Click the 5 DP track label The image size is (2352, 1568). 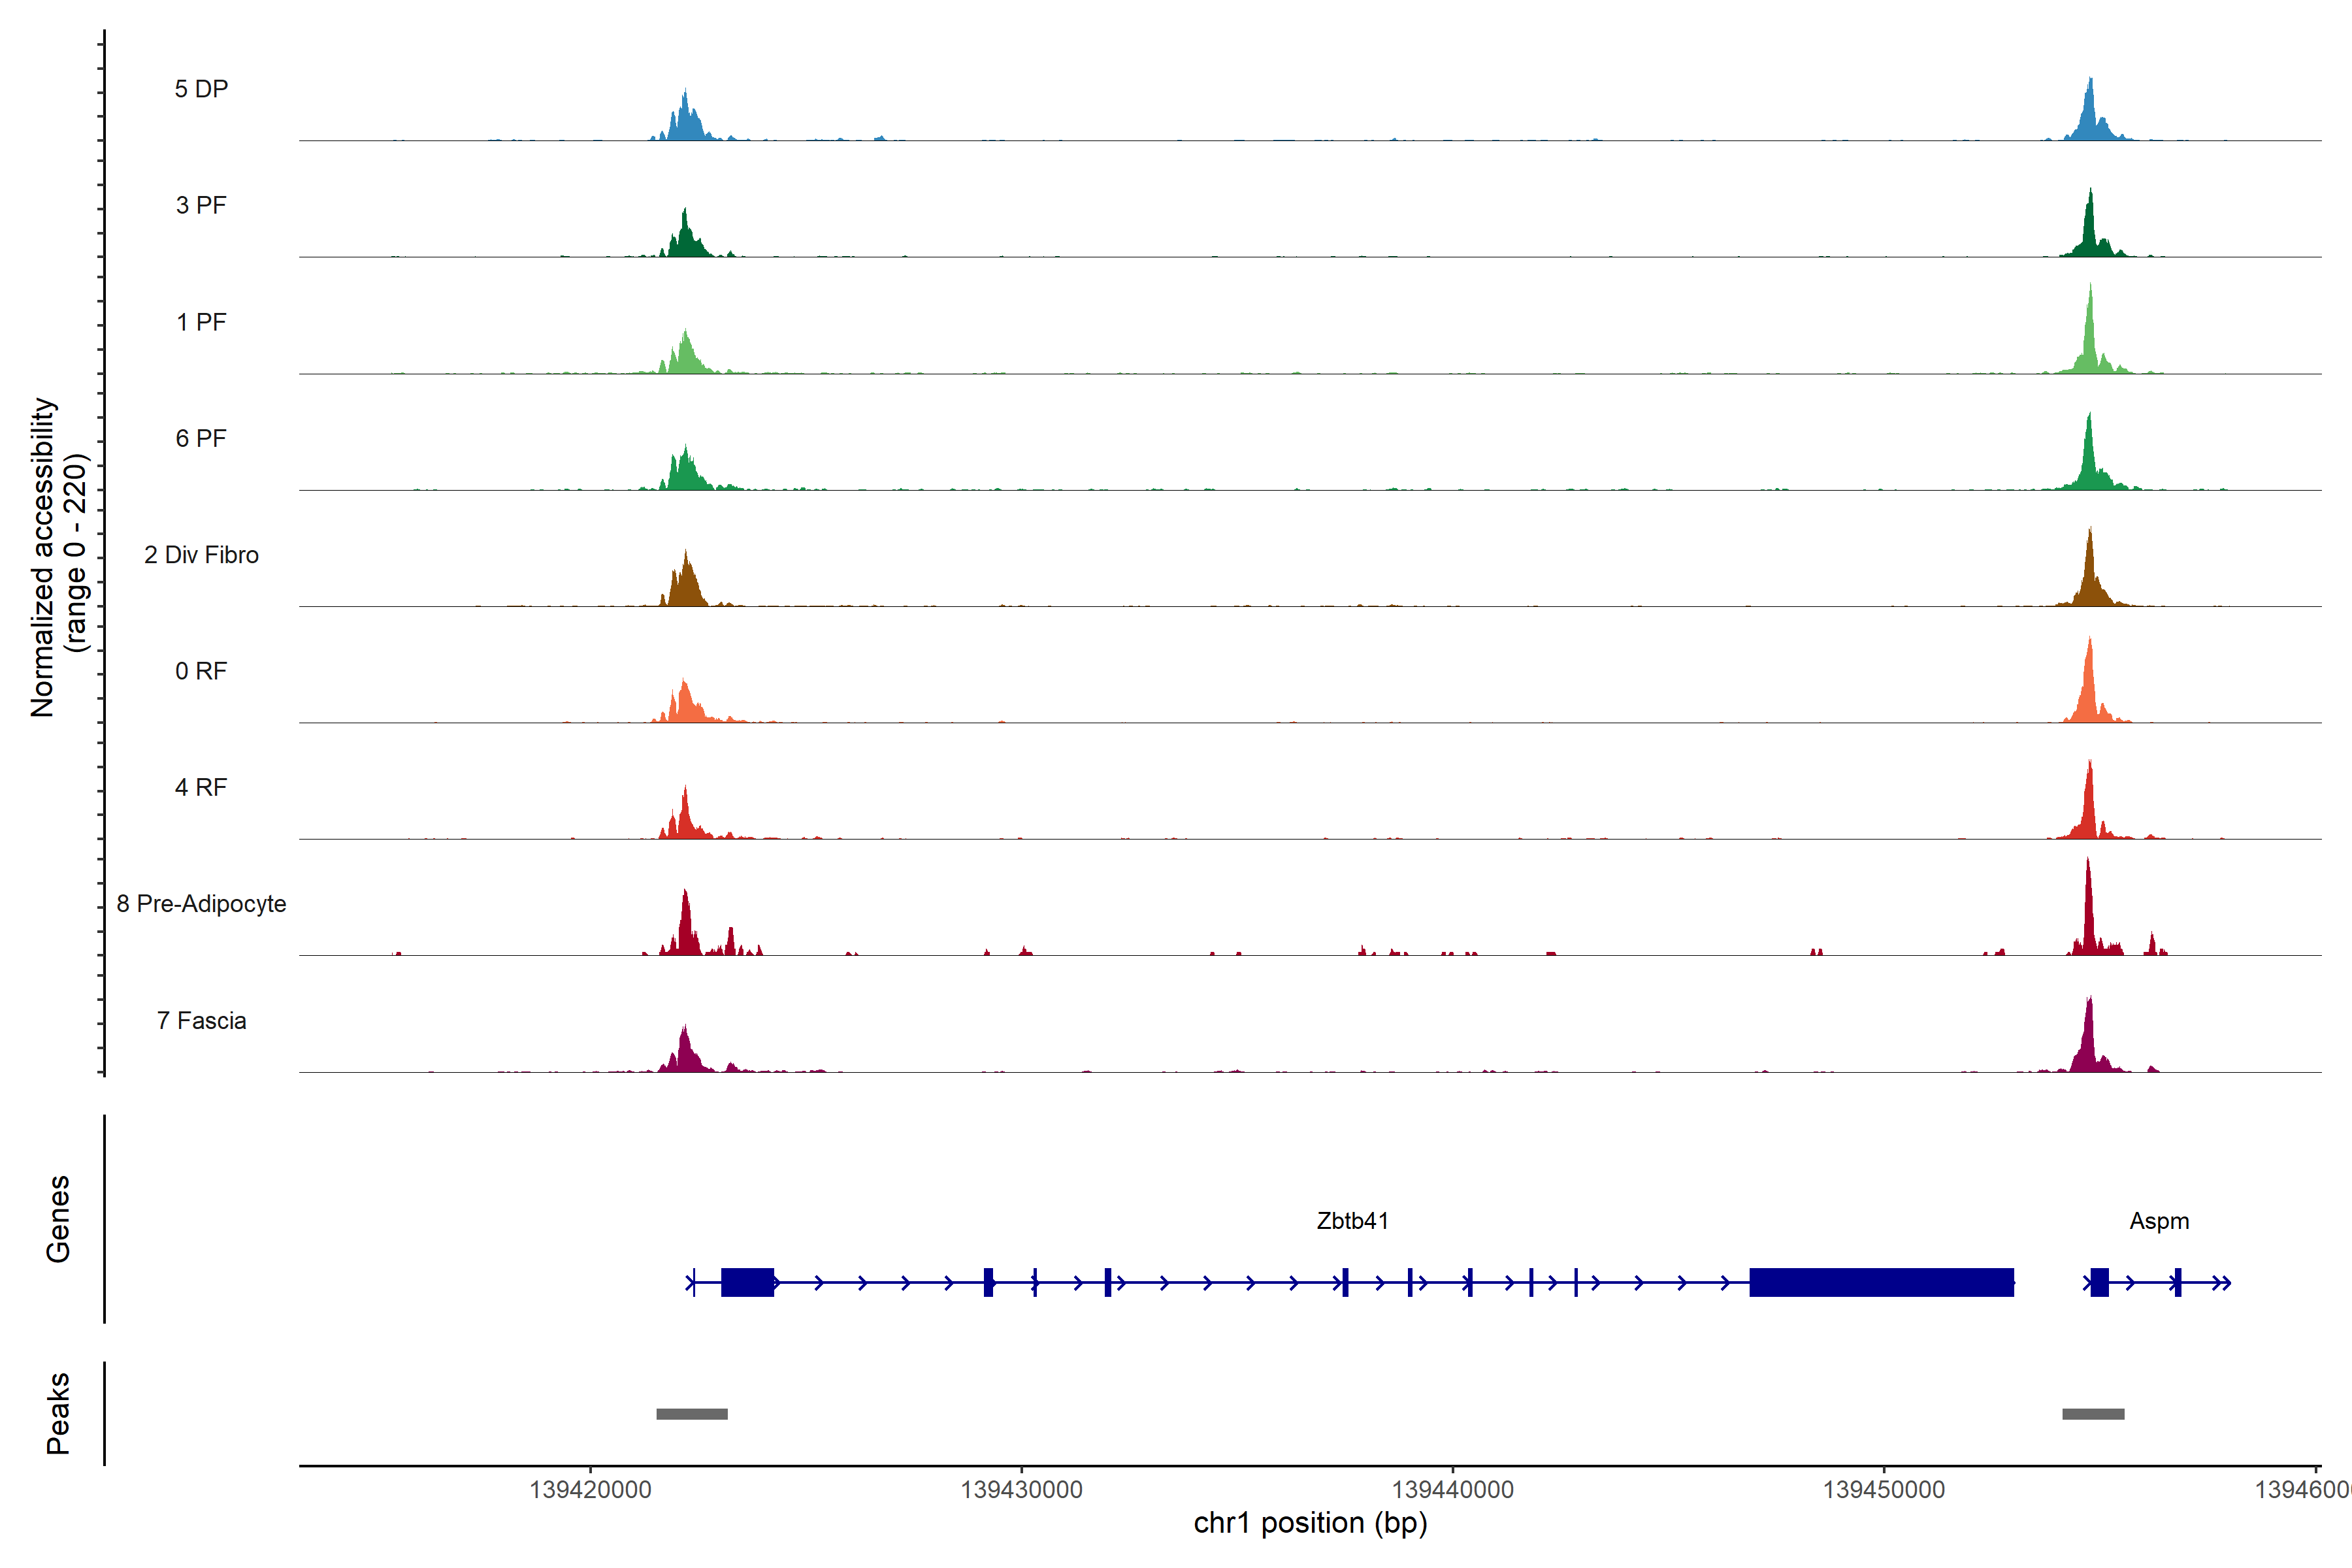(x=201, y=89)
